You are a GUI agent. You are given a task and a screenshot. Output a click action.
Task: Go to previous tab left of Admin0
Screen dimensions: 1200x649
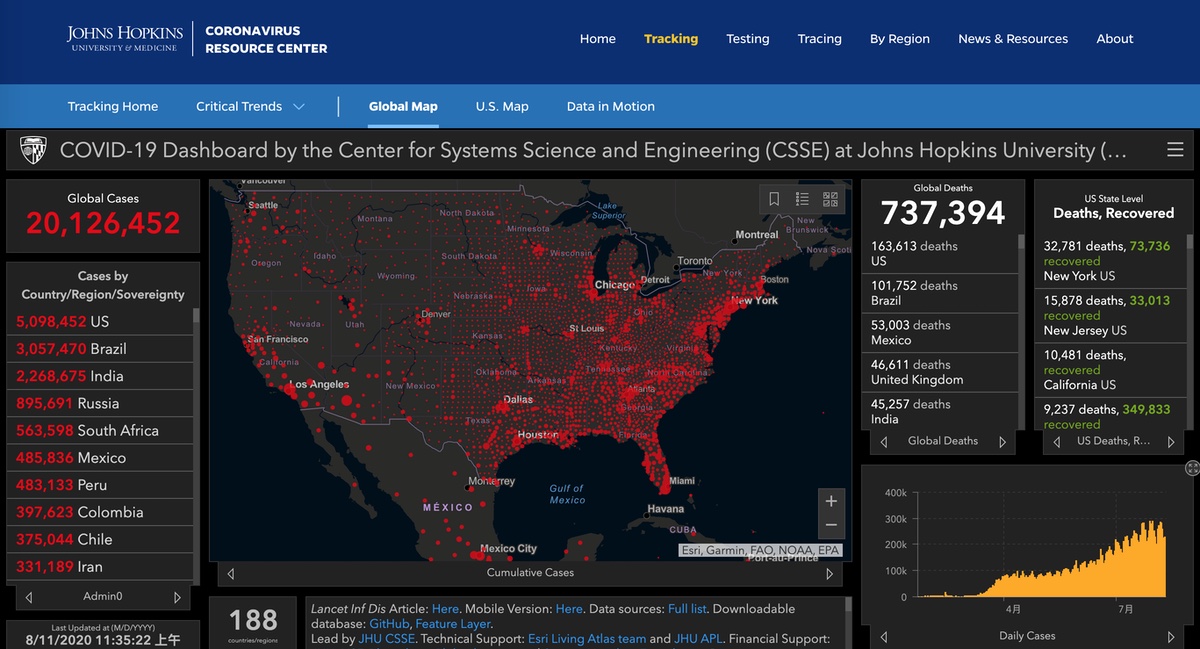point(29,597)
